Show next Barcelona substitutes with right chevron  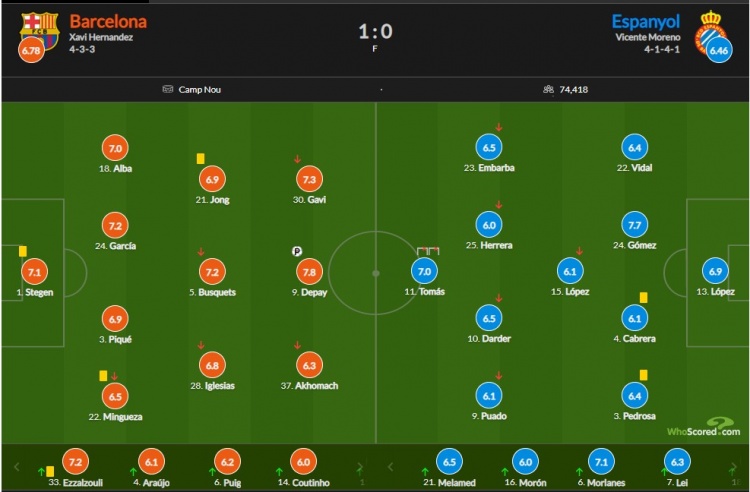click(x=360, y=467)
